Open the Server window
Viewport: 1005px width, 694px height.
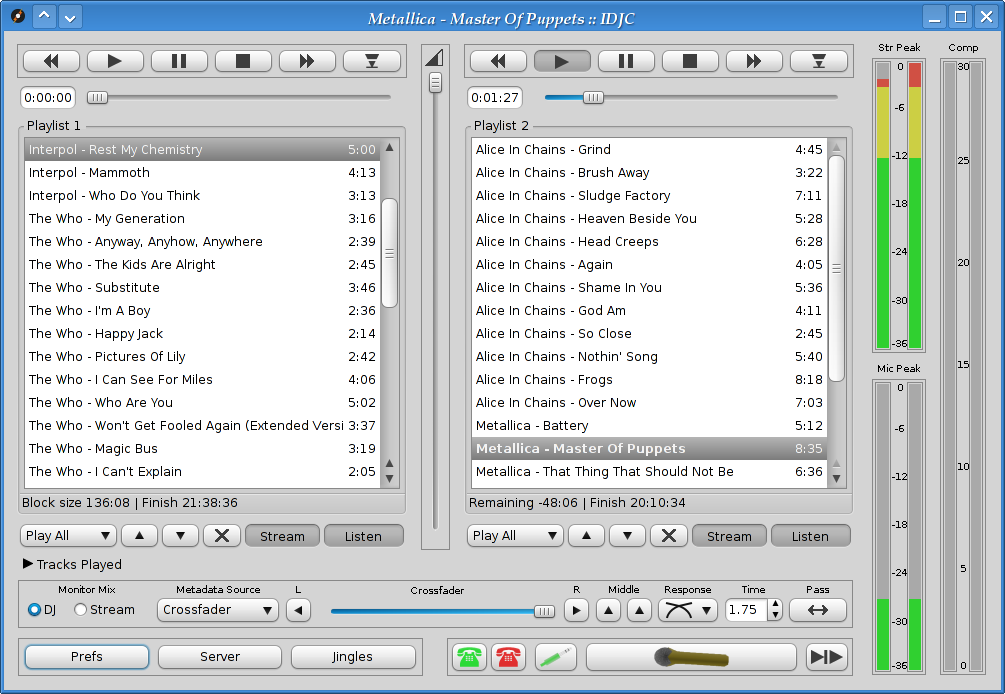220,657
